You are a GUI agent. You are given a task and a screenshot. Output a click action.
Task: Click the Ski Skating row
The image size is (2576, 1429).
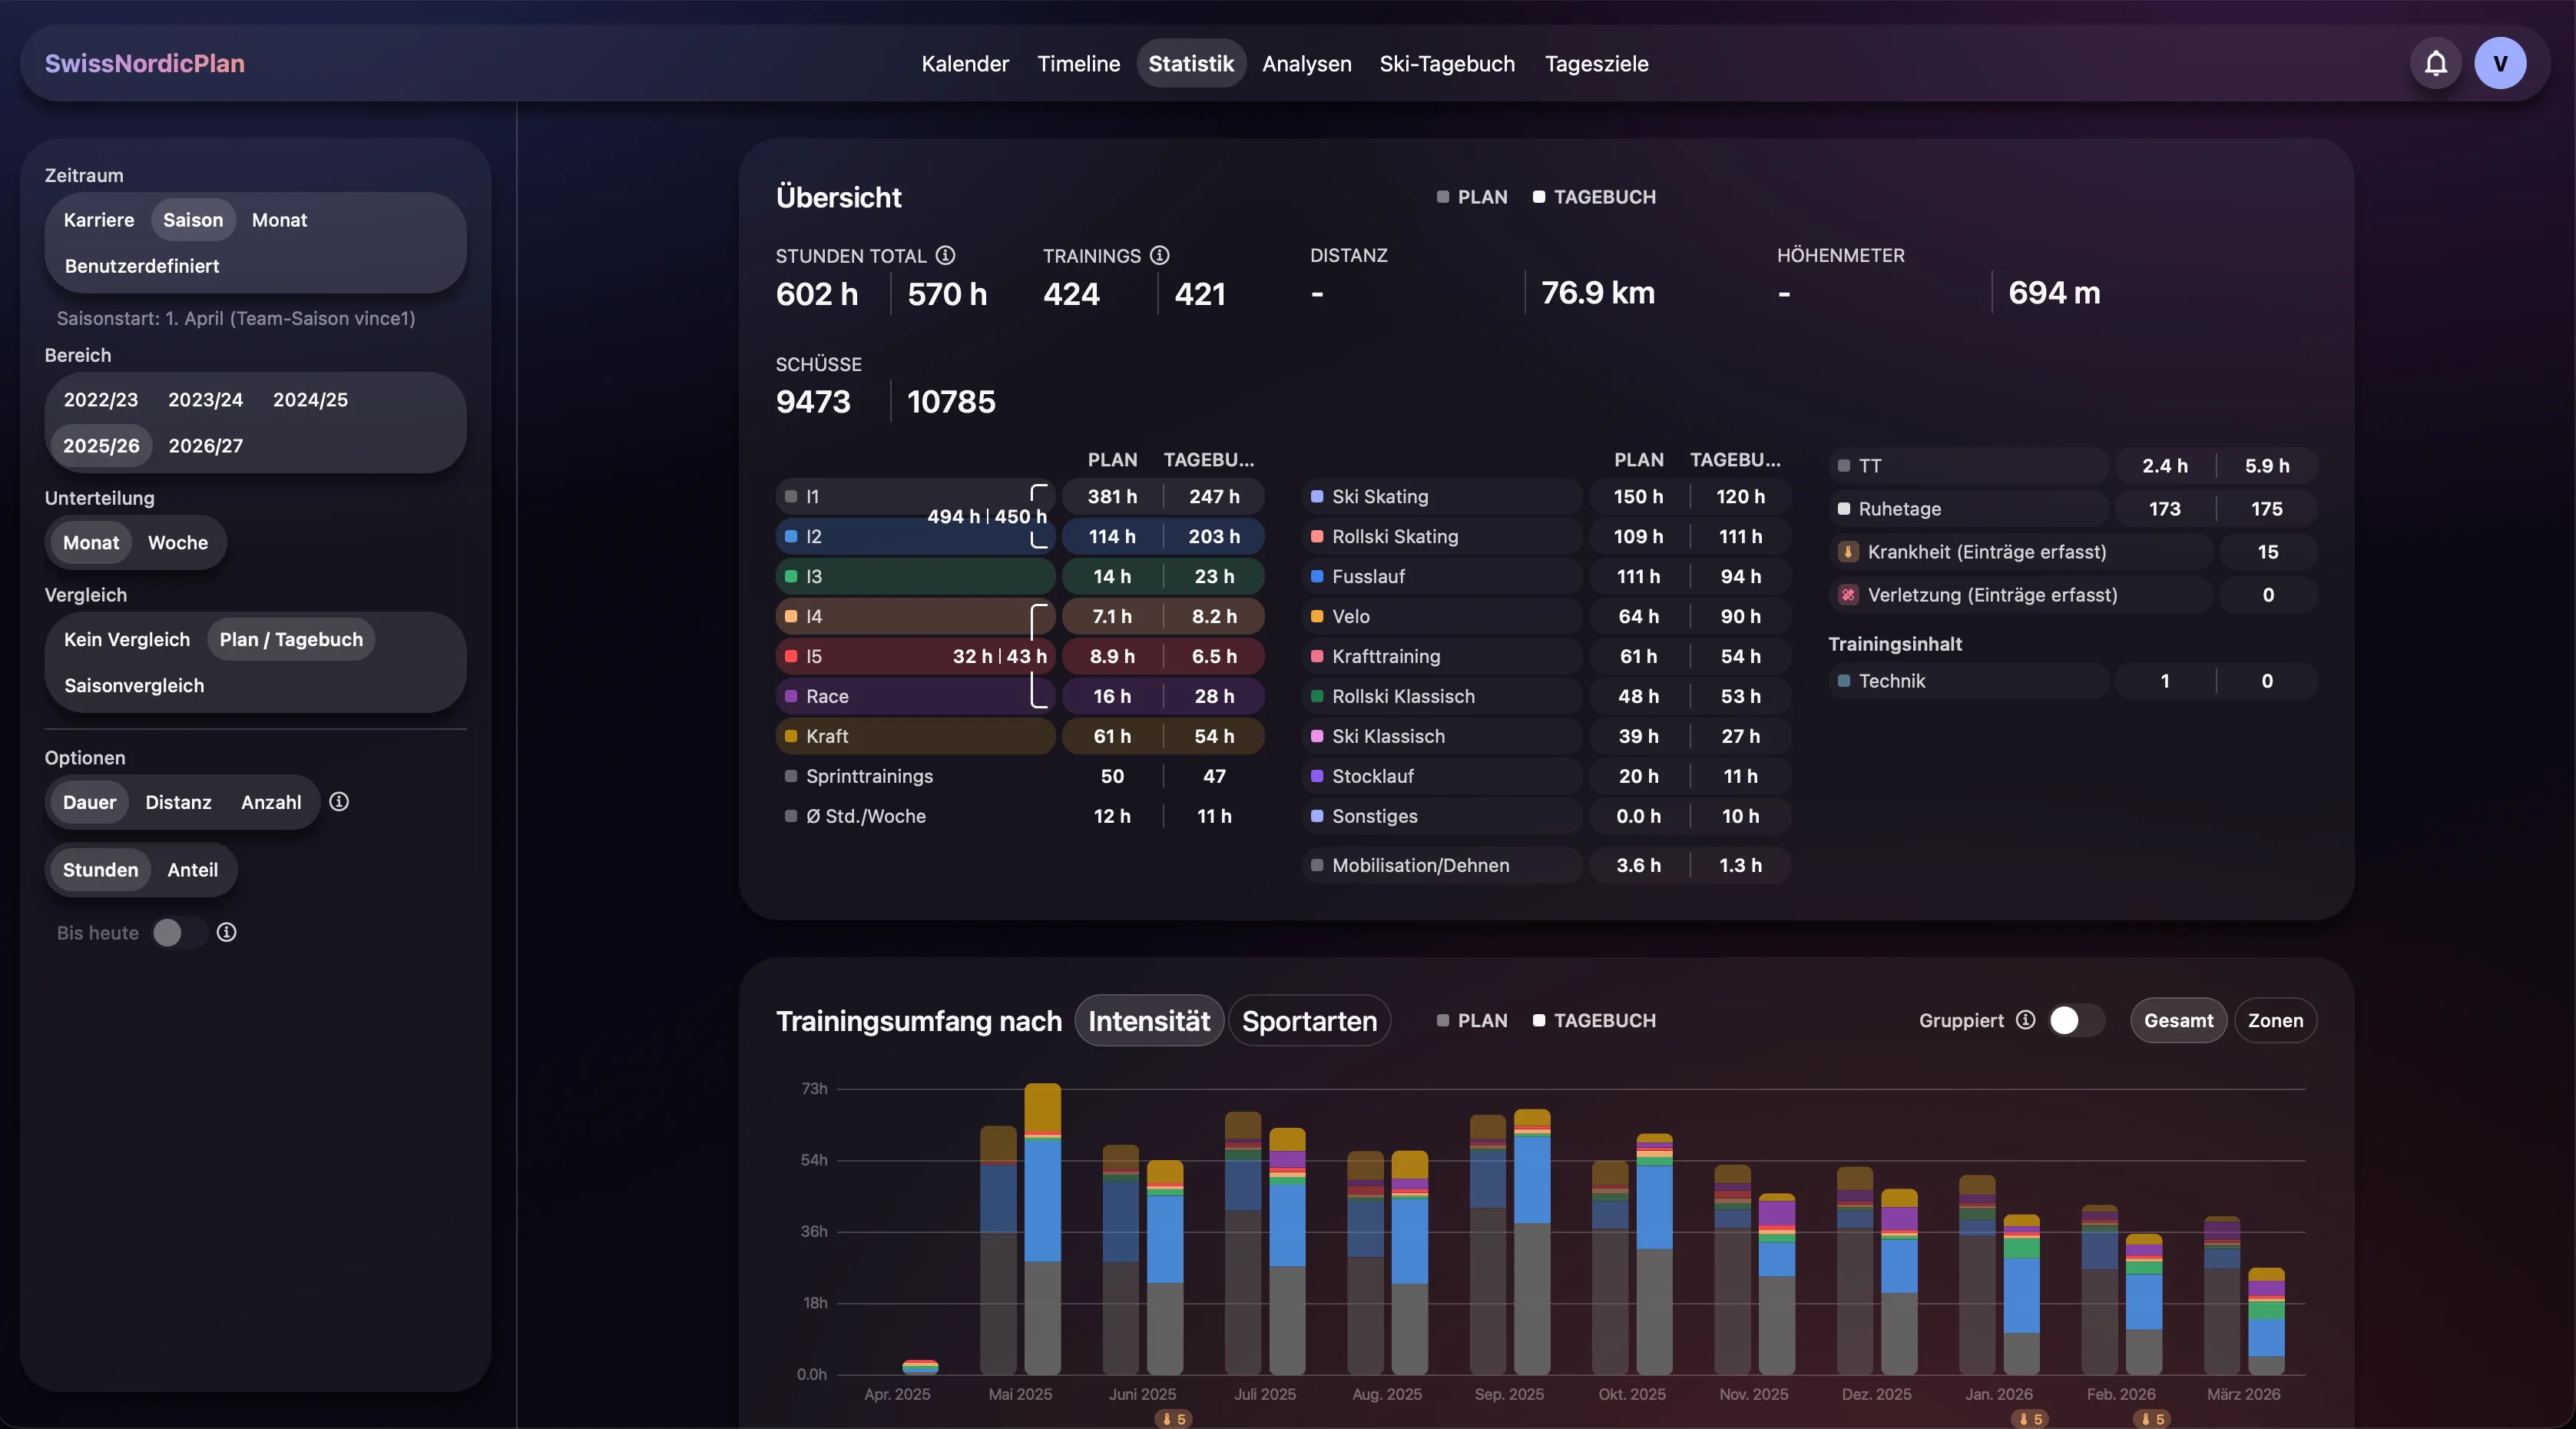tap(1546, 497)
